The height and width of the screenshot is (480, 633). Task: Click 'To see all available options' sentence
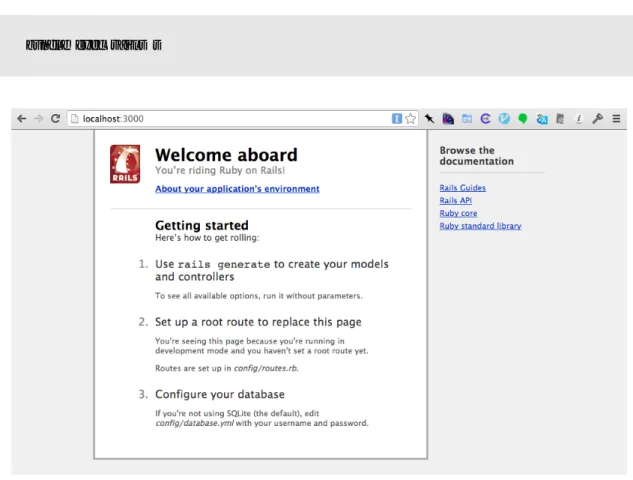259,296
